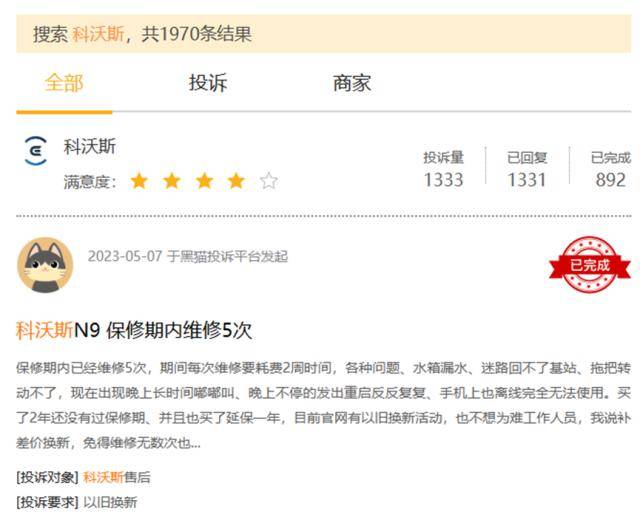Click the second satisfaction star
640x531 pixels.
tap(172, 181)
